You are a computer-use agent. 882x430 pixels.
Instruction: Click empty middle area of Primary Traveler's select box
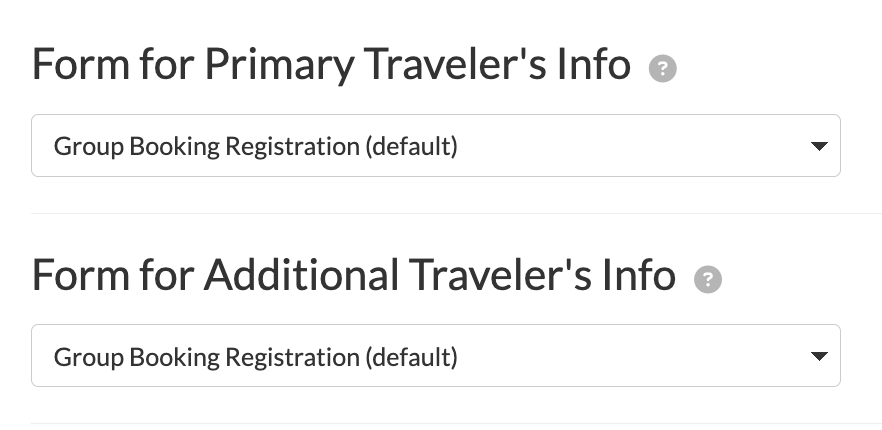click(x=630, y=147)
